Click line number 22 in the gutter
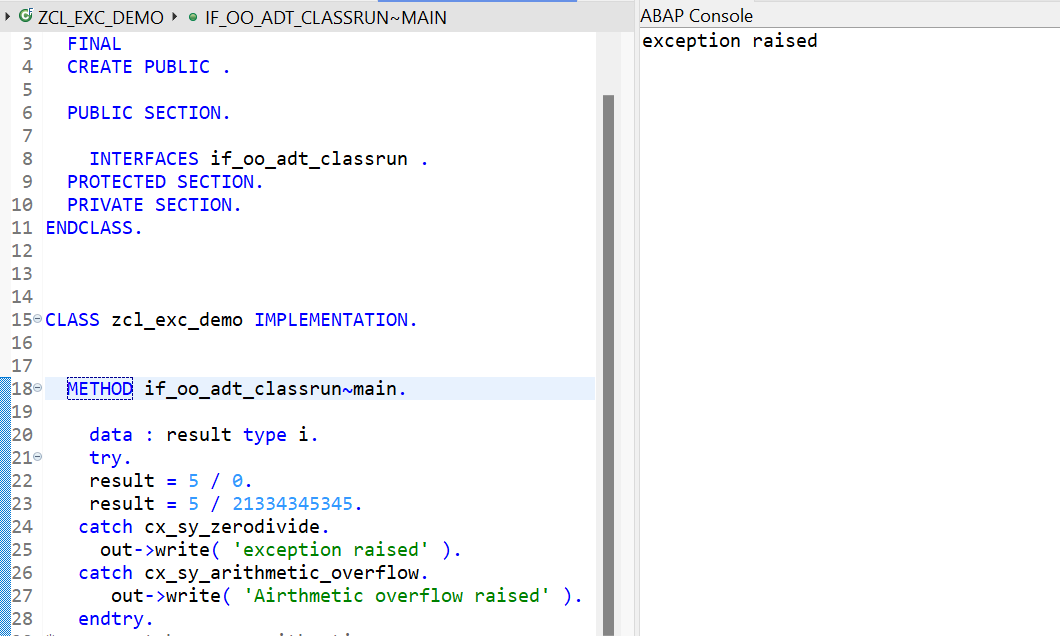The height and width of the screenshot is (636, 1060). point(22,480)
